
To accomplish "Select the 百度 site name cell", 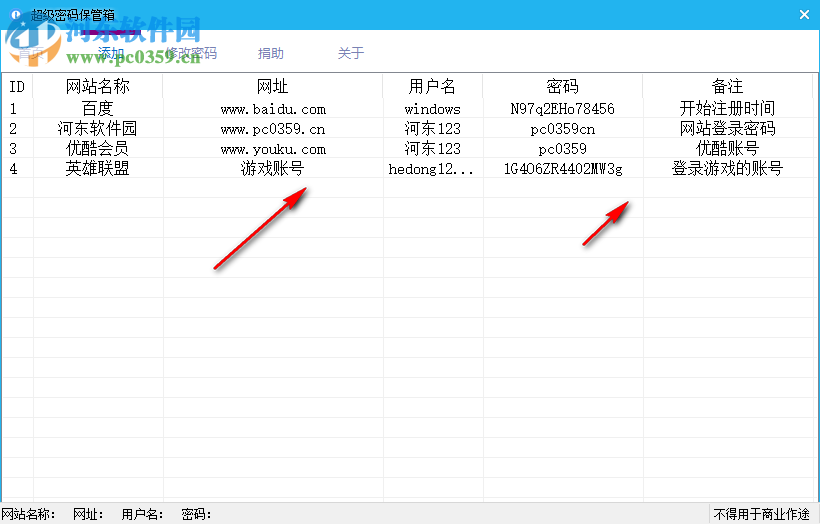I will pyautogui.click(x=98, y=109).
